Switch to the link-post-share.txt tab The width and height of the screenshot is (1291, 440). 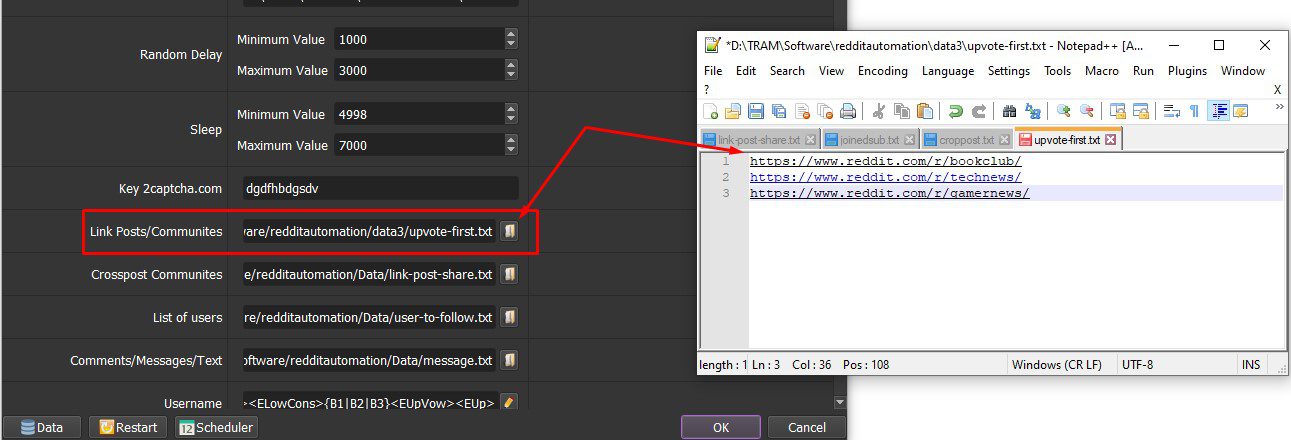tap(758, 140)
